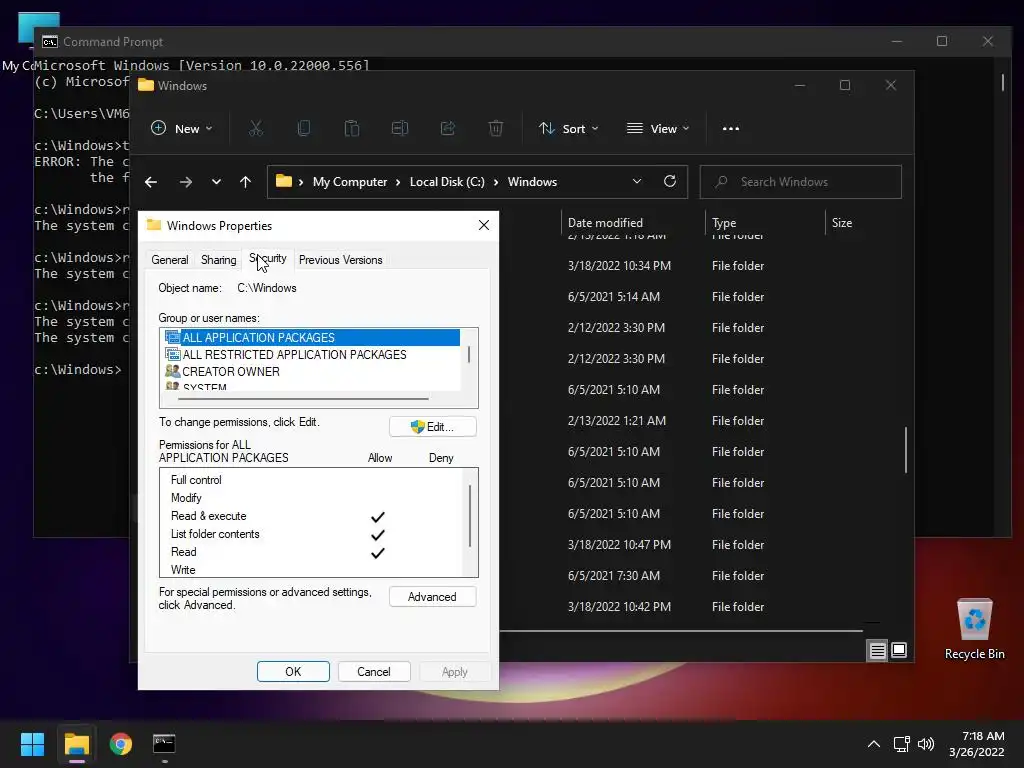The height and width of the screenshot is (768, 1024).
Task: Expand recent locations chevron
Action: 216,182
